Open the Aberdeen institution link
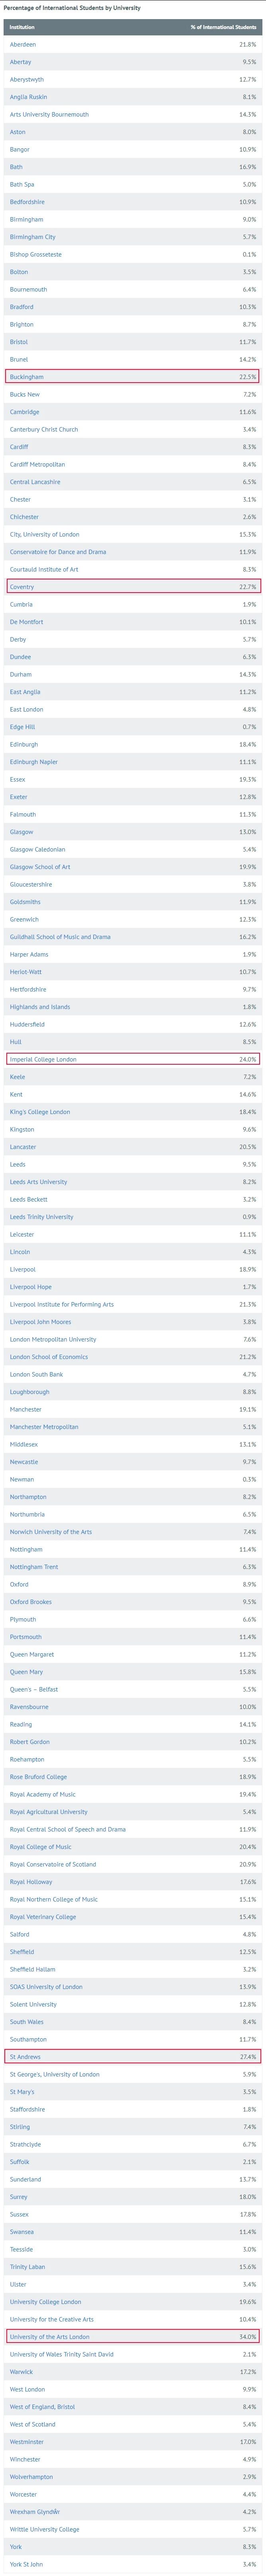The image size is (266, 2576). point(23,45)
